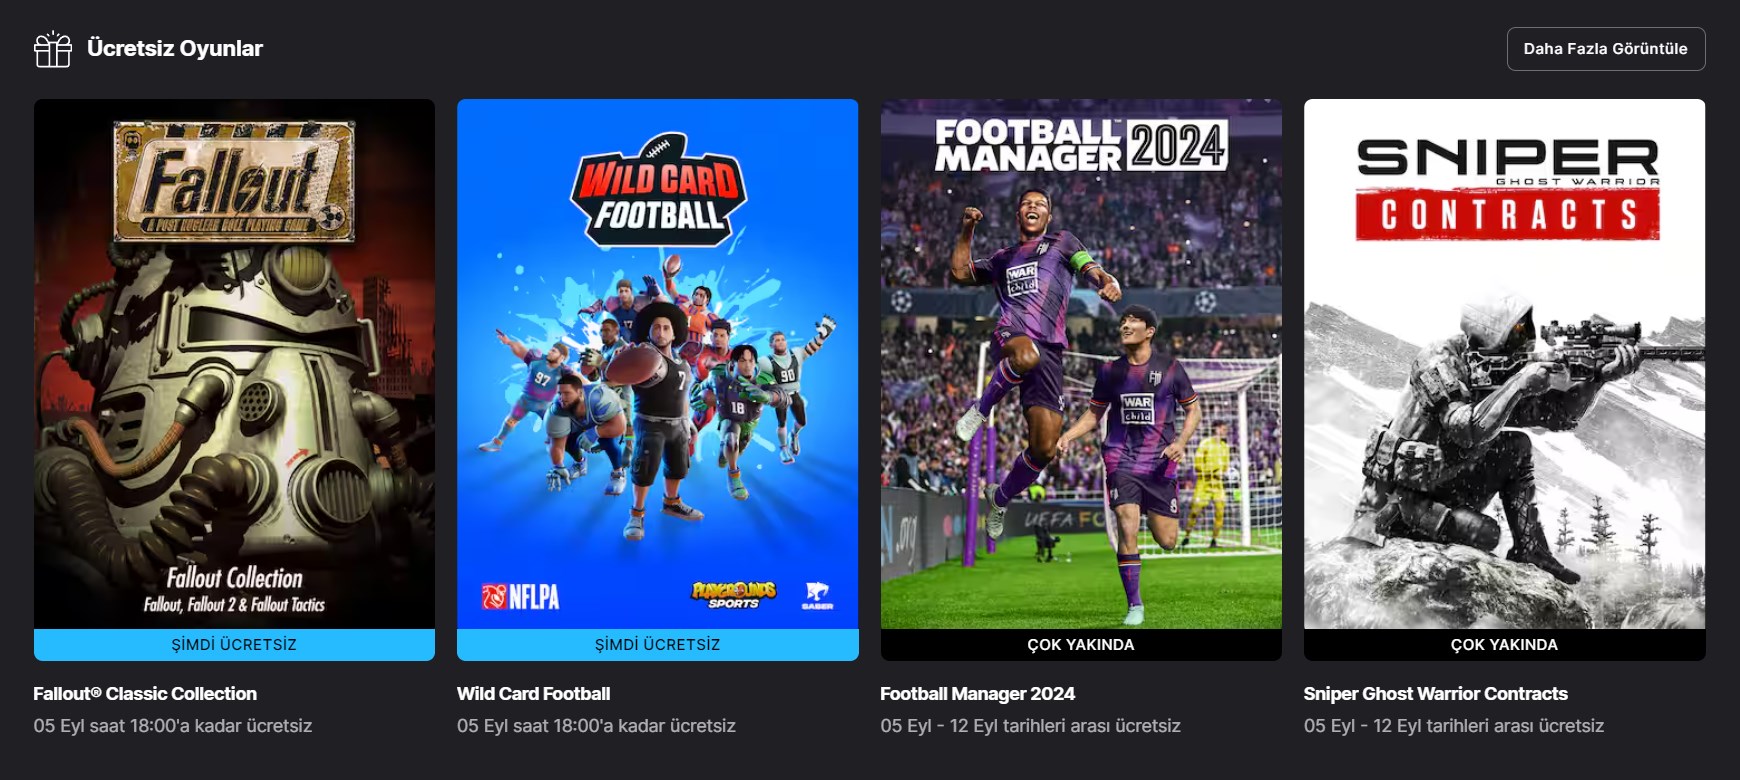Viewport: 1740px width, 780px height.
Task: Click the gift box icon beside Ücretsiz Oyunlar
Action: click(53, 49)
